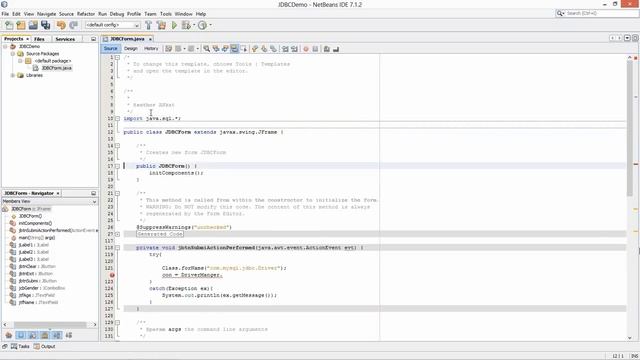
Task: Click the Stop Macro Recording icon
Action: (315, 49)
